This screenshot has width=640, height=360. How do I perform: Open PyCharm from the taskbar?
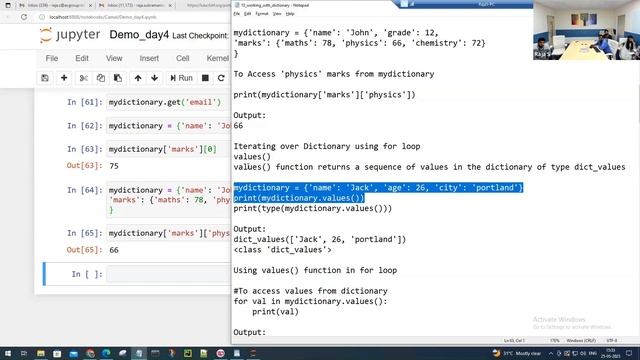[x=187, y=353]
